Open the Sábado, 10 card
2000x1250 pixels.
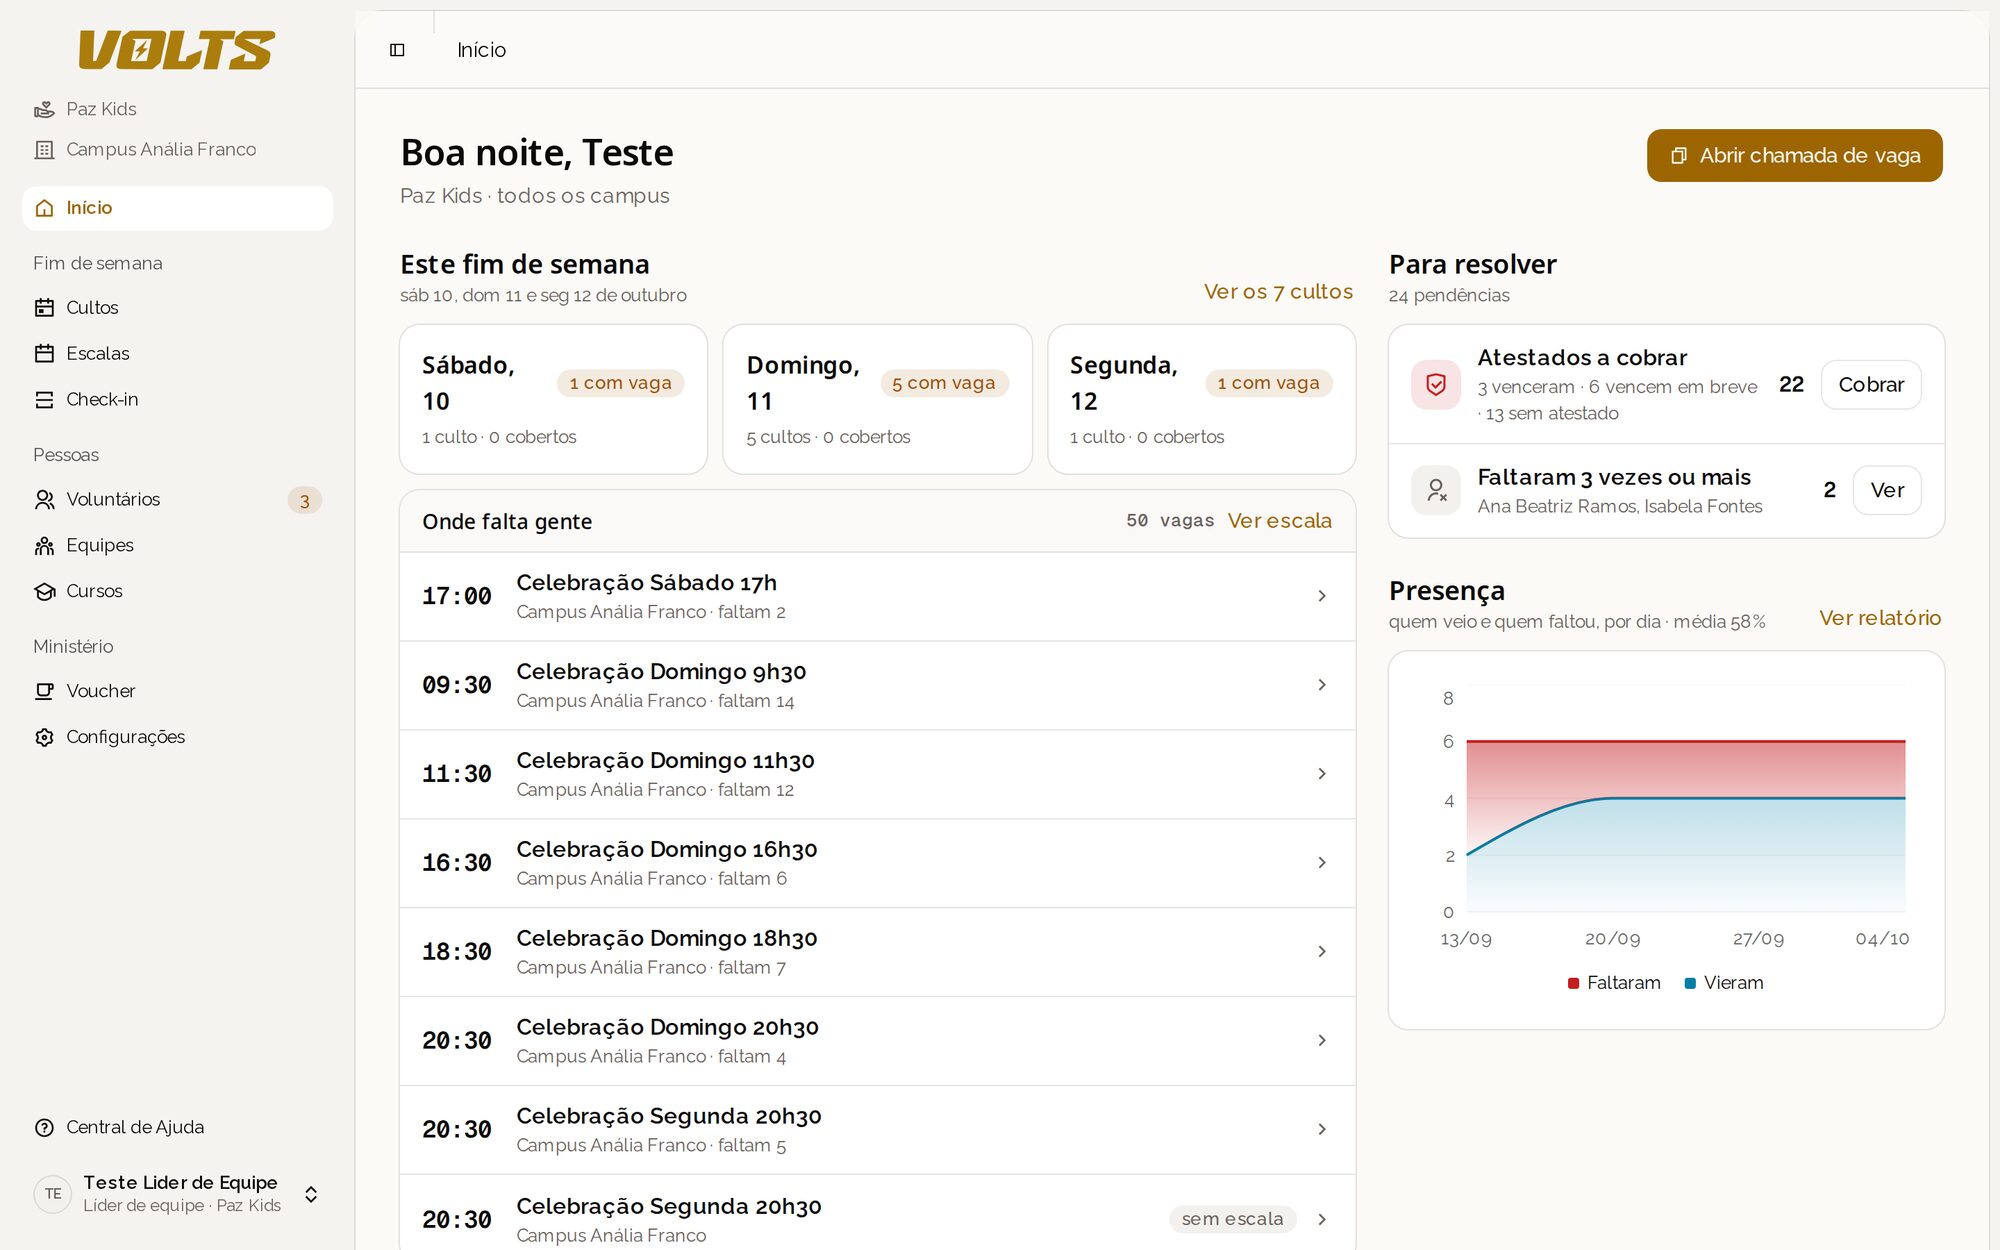(x=553, y=399)
